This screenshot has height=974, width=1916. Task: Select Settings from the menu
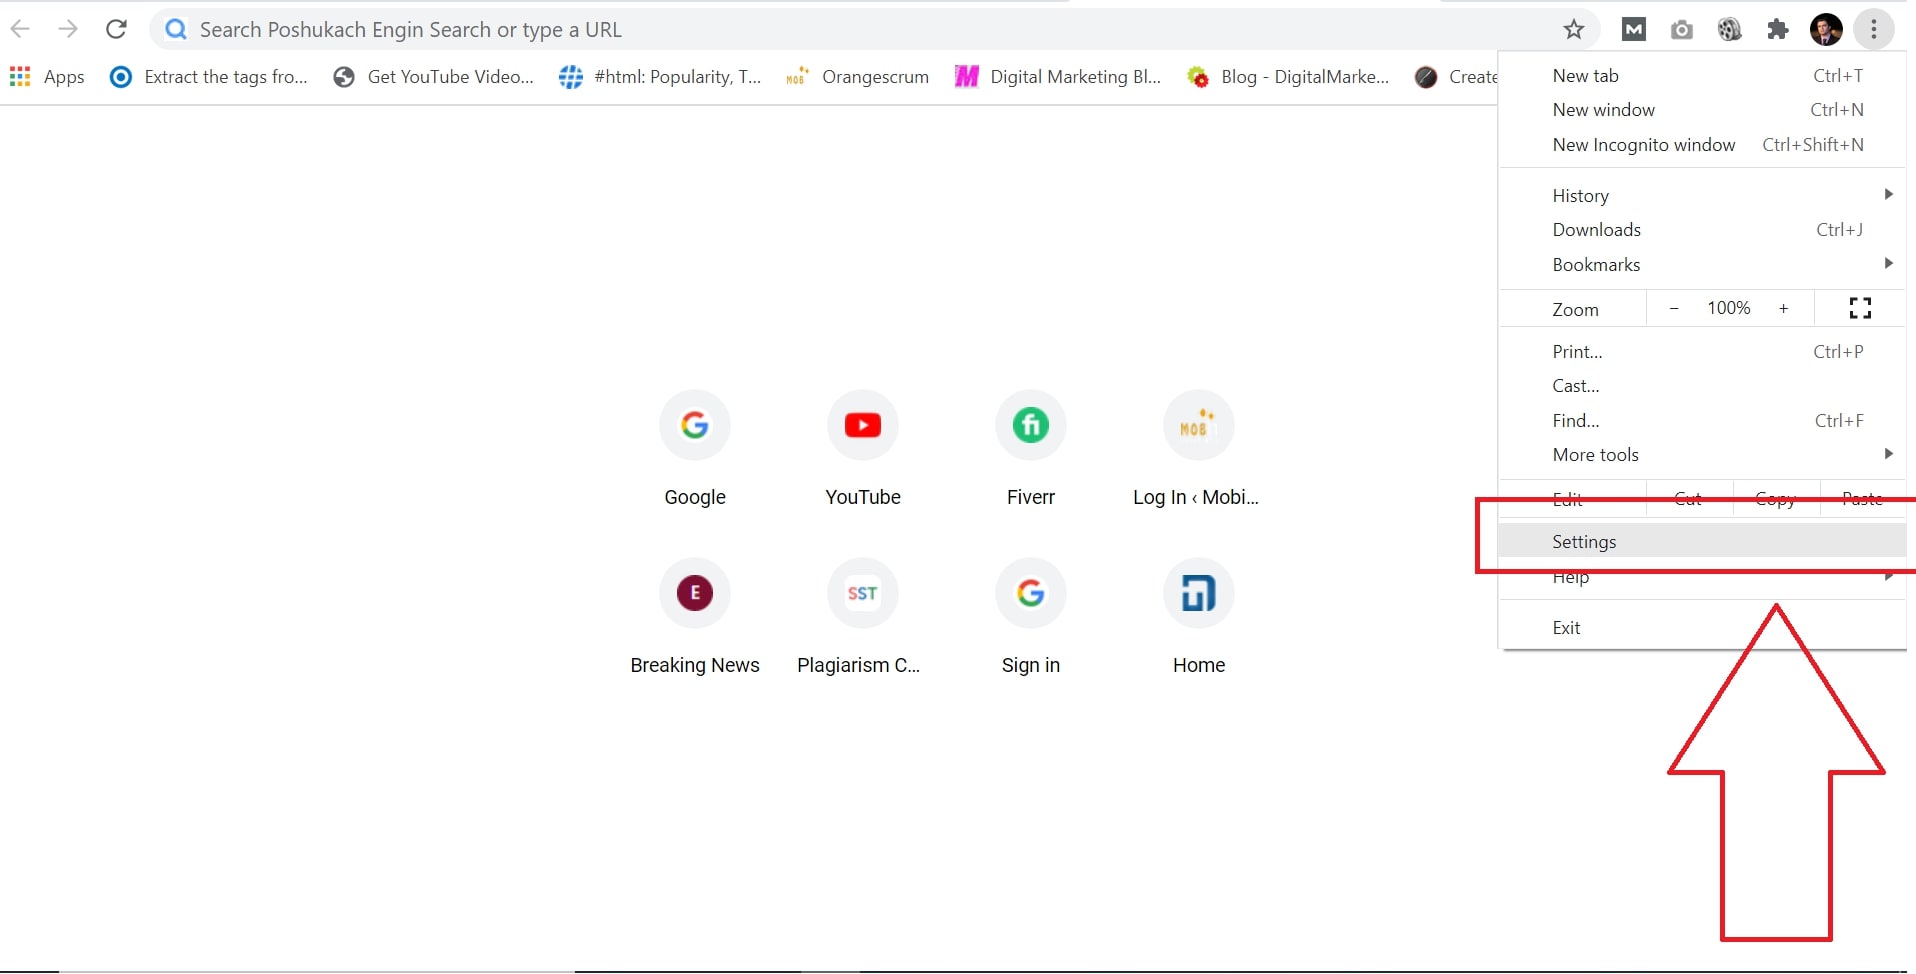point(1584,541)
